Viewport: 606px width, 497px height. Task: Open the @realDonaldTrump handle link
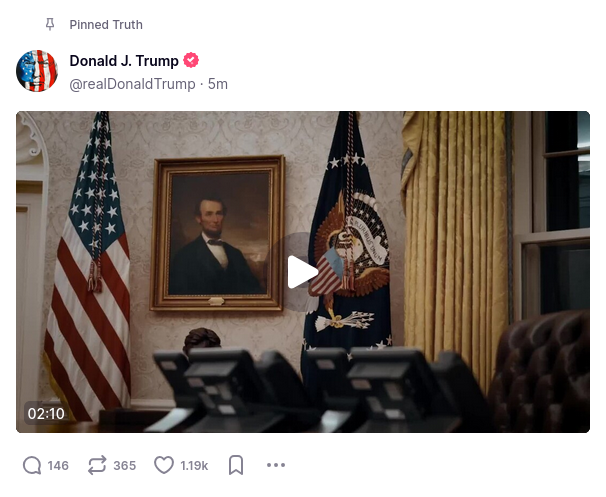(133, 84)
